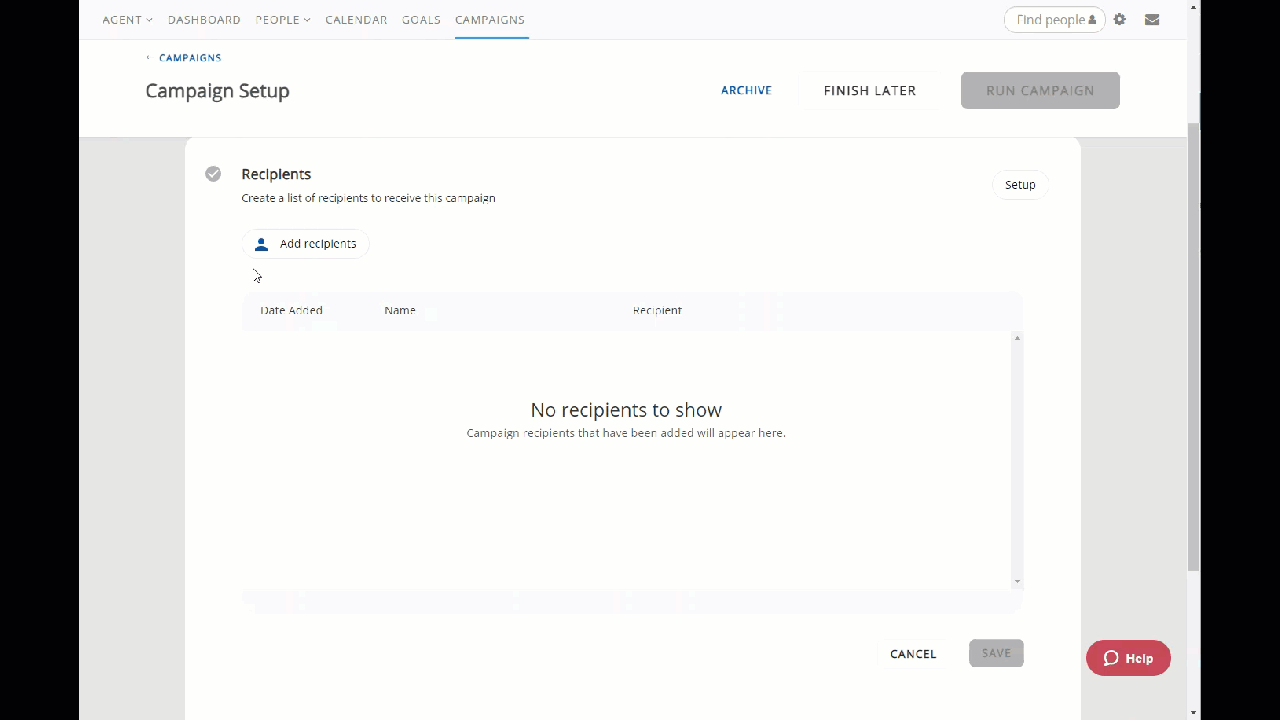1280x720 pixels.
Task: Go to the Dashboard tab
Action: pyautogui.click(x=204, y=20)
